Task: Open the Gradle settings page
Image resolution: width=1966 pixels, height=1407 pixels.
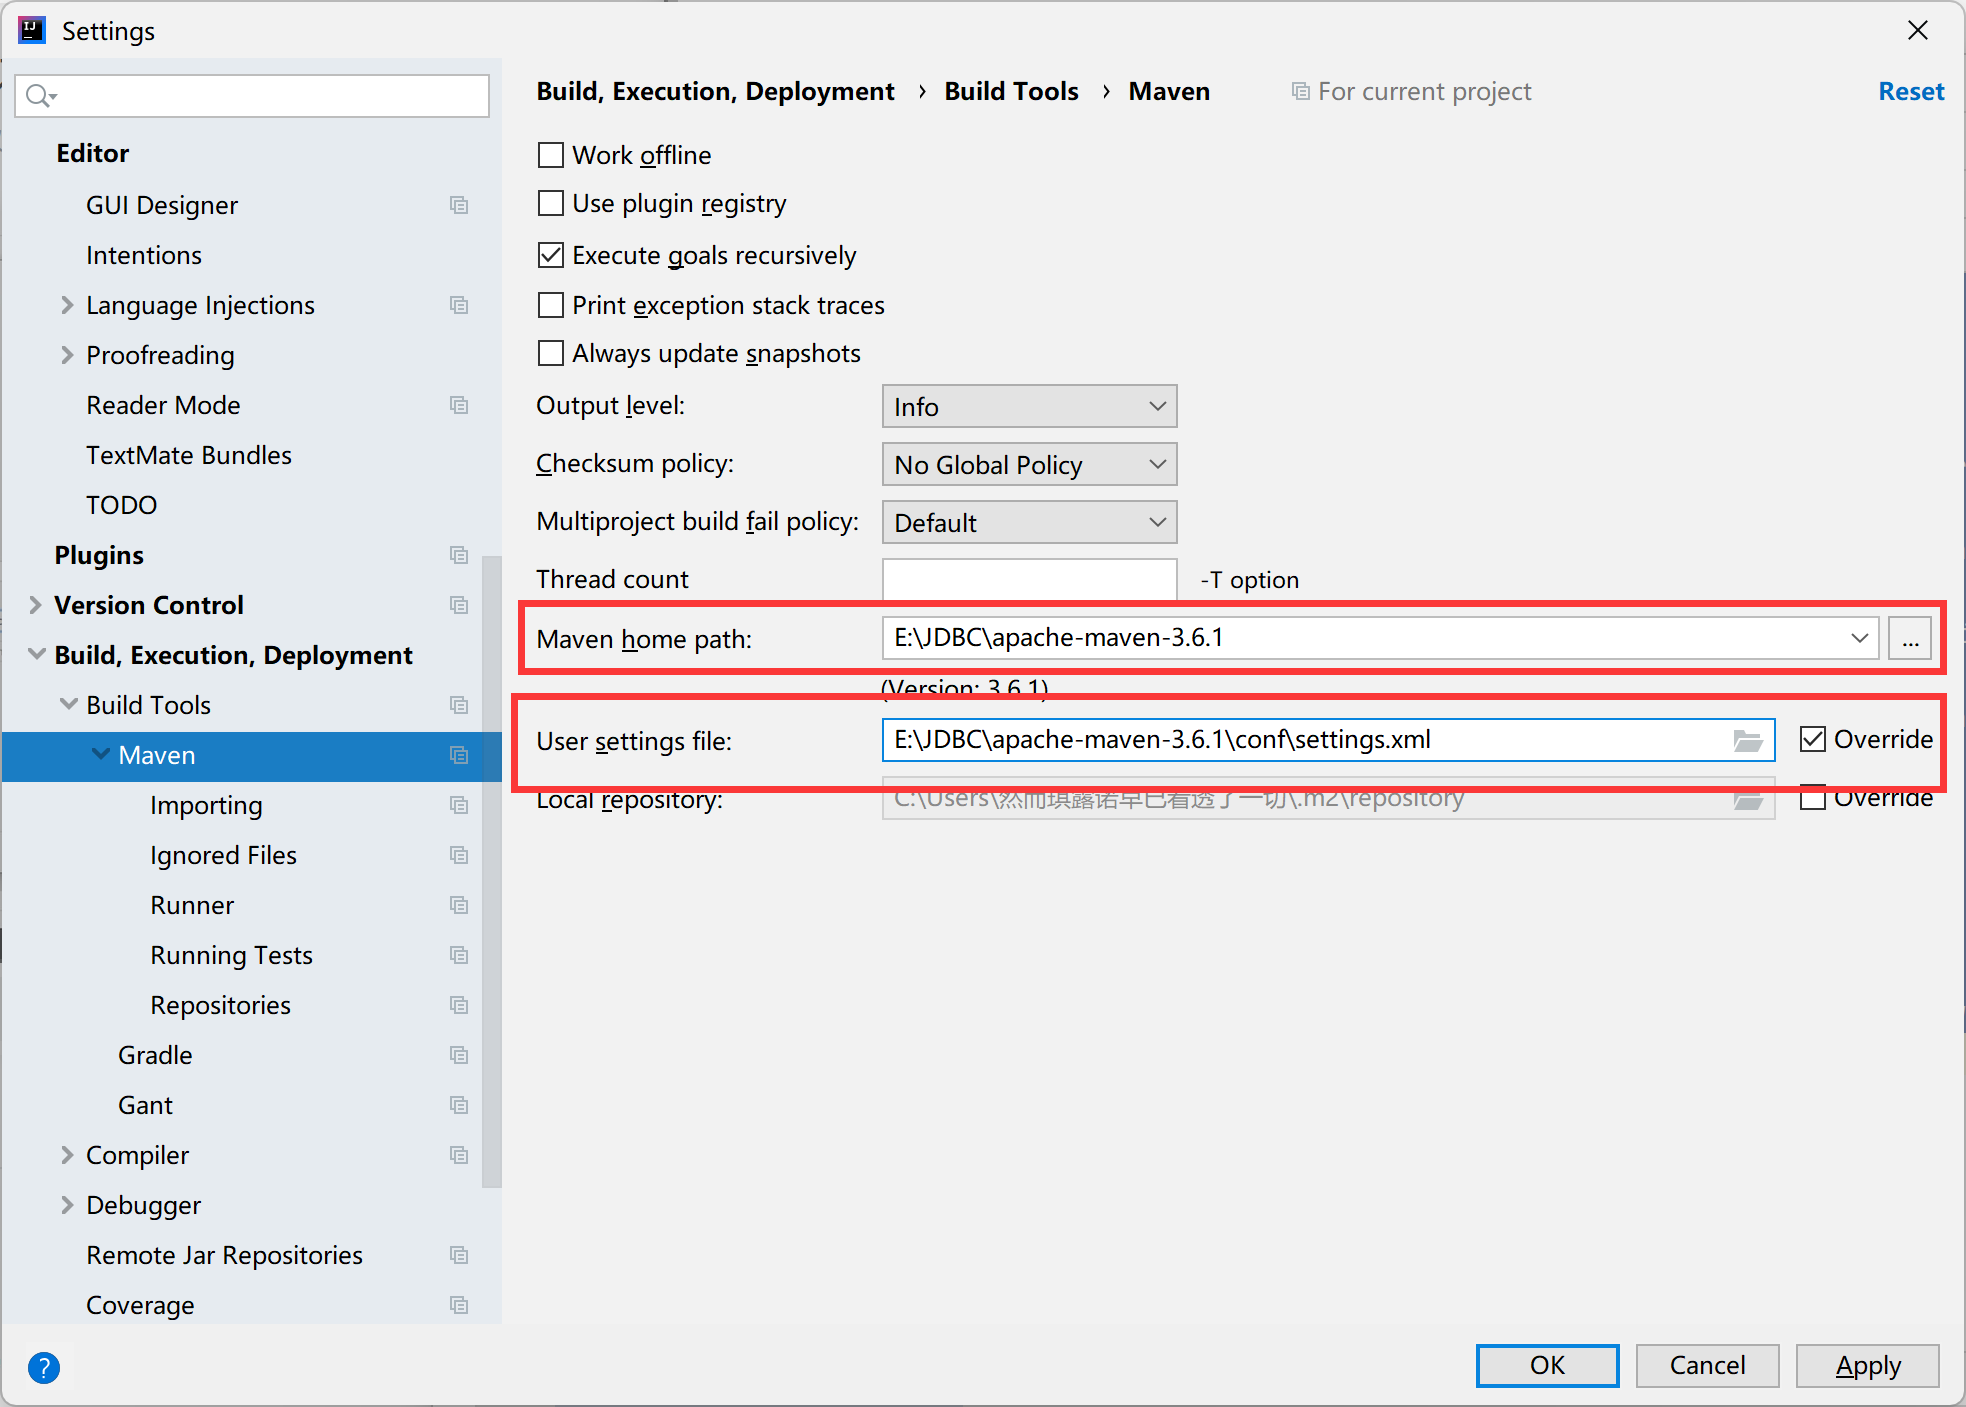Action: 155,1055
